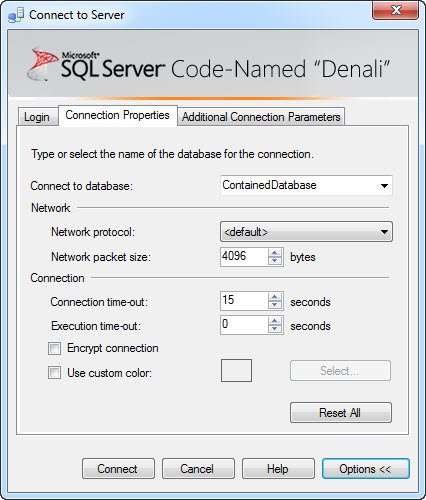Click the Cancel button

coord(198,469)
